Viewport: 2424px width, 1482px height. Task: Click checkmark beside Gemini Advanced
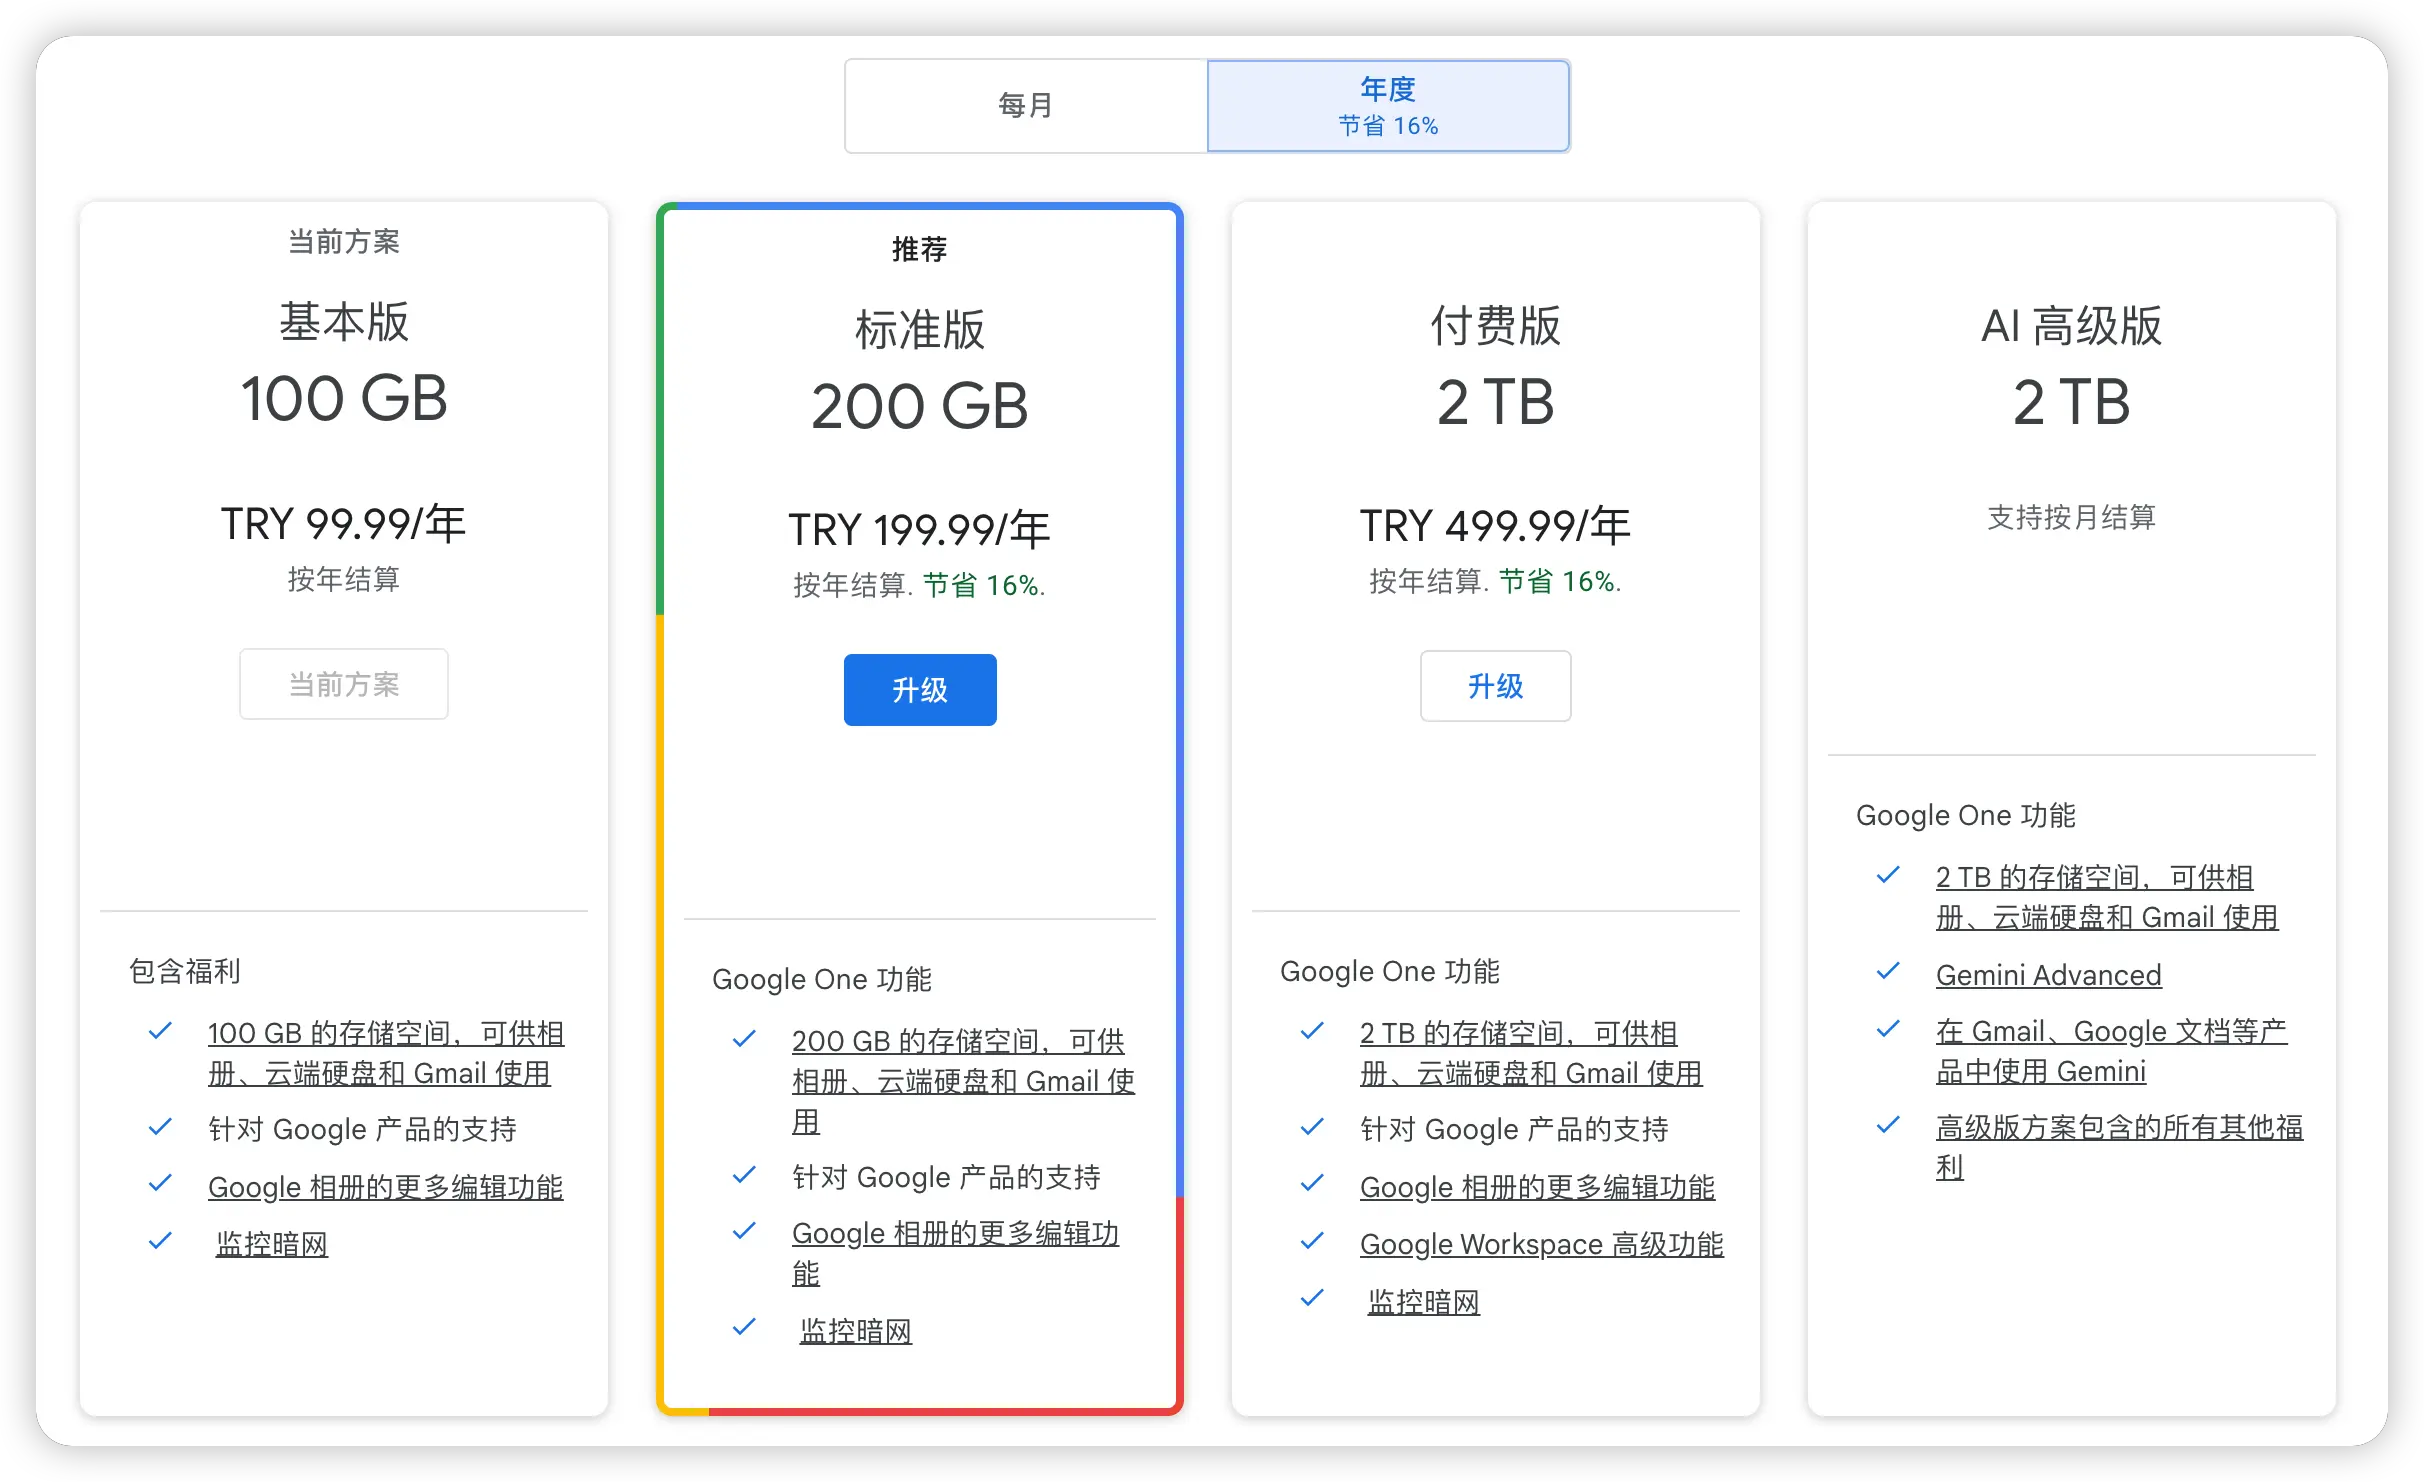click(1888, 971)
